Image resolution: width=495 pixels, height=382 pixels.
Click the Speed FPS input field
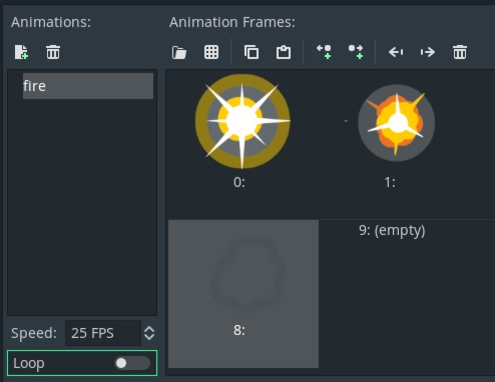(103, 333)
